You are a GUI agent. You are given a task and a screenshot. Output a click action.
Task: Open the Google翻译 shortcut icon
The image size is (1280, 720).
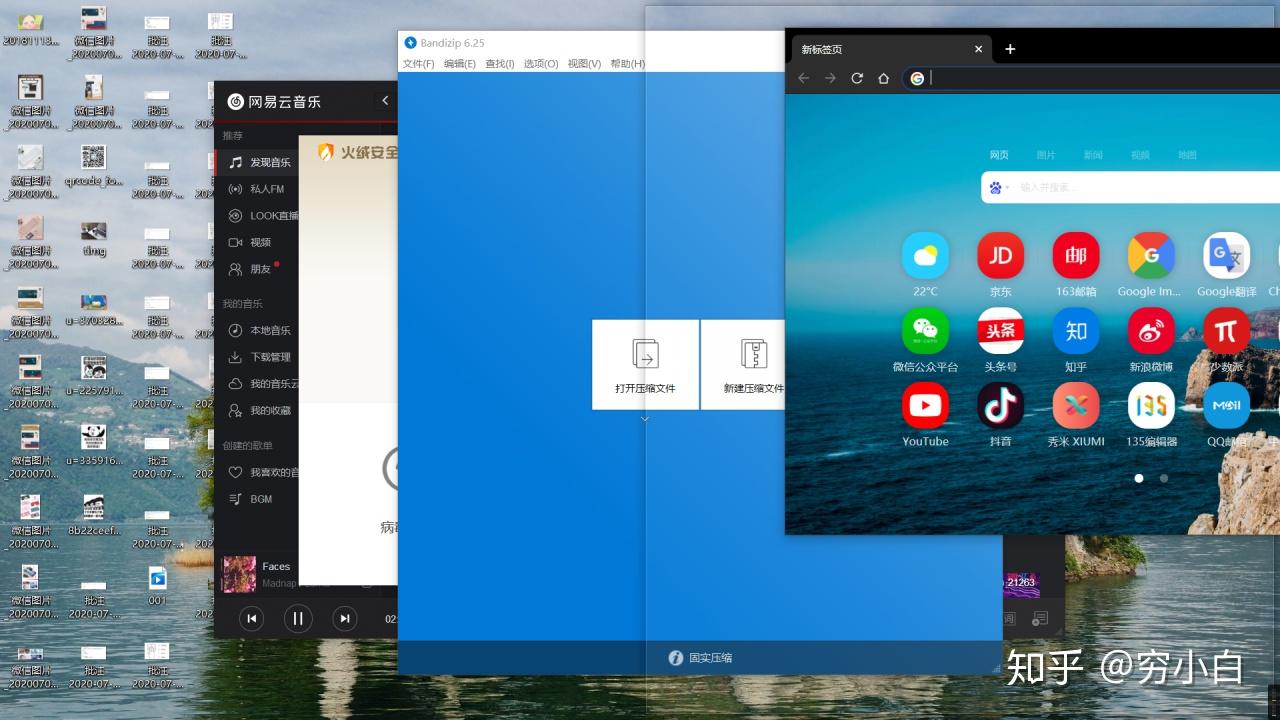pos(1226,256)
